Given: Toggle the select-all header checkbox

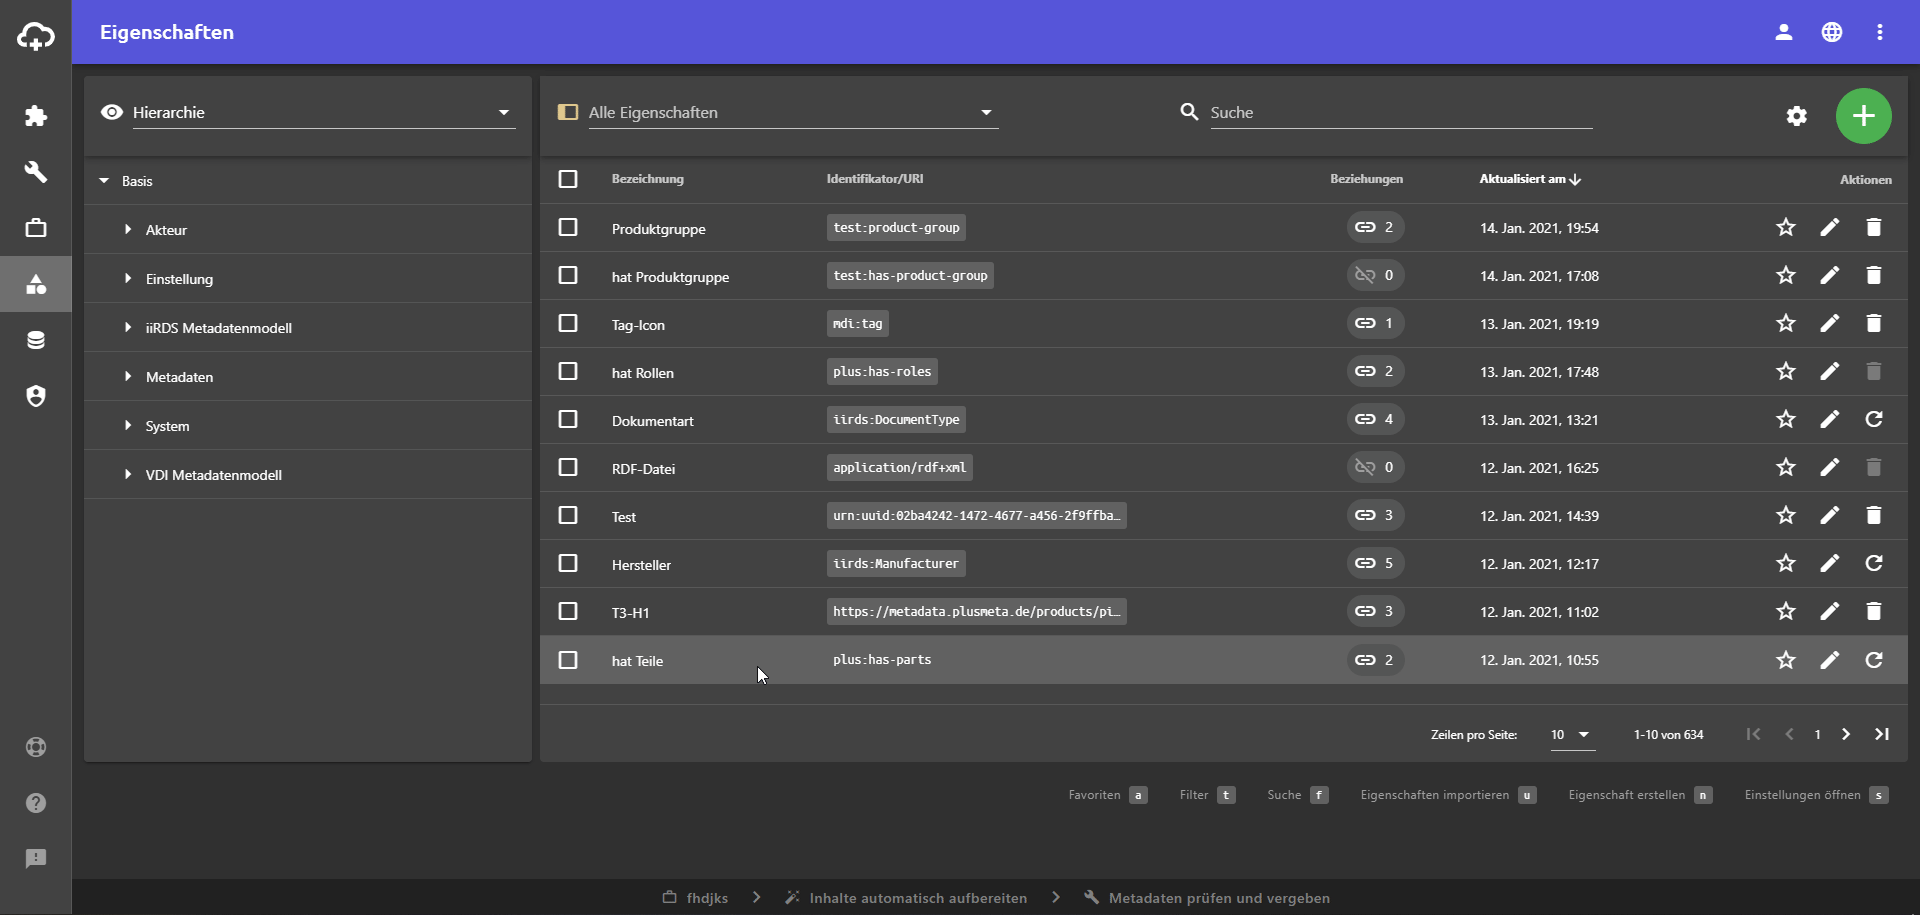Looking at the screenshot, I should point(568,179).
